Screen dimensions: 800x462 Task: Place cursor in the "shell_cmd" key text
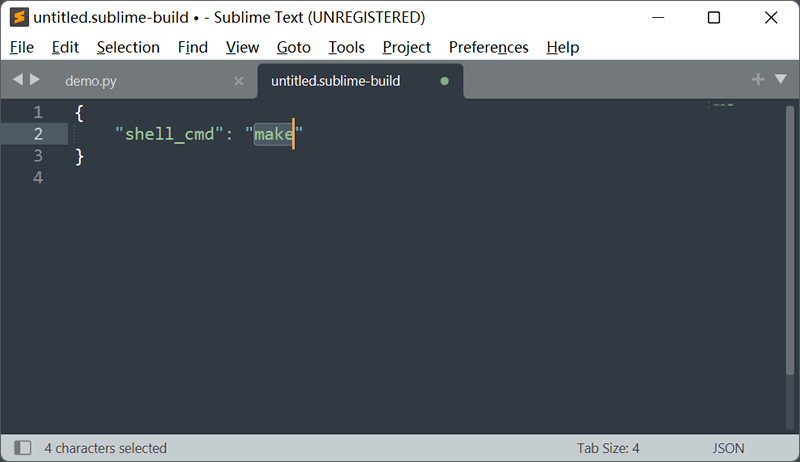point(169,134)
